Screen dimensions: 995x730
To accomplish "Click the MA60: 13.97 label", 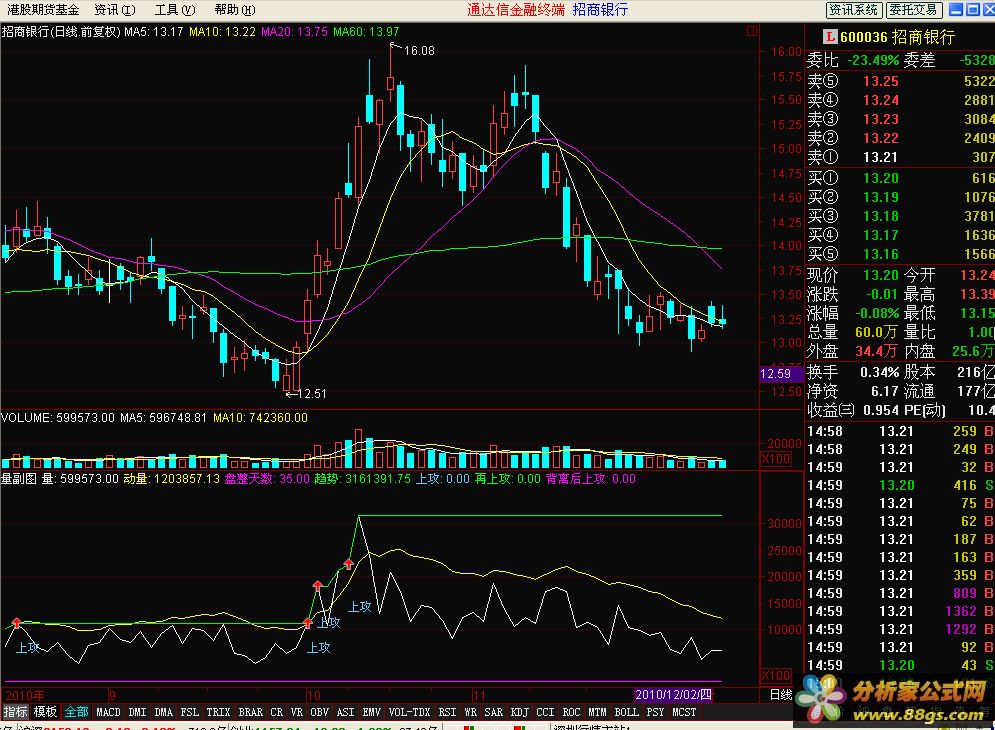I will [366, 31].
